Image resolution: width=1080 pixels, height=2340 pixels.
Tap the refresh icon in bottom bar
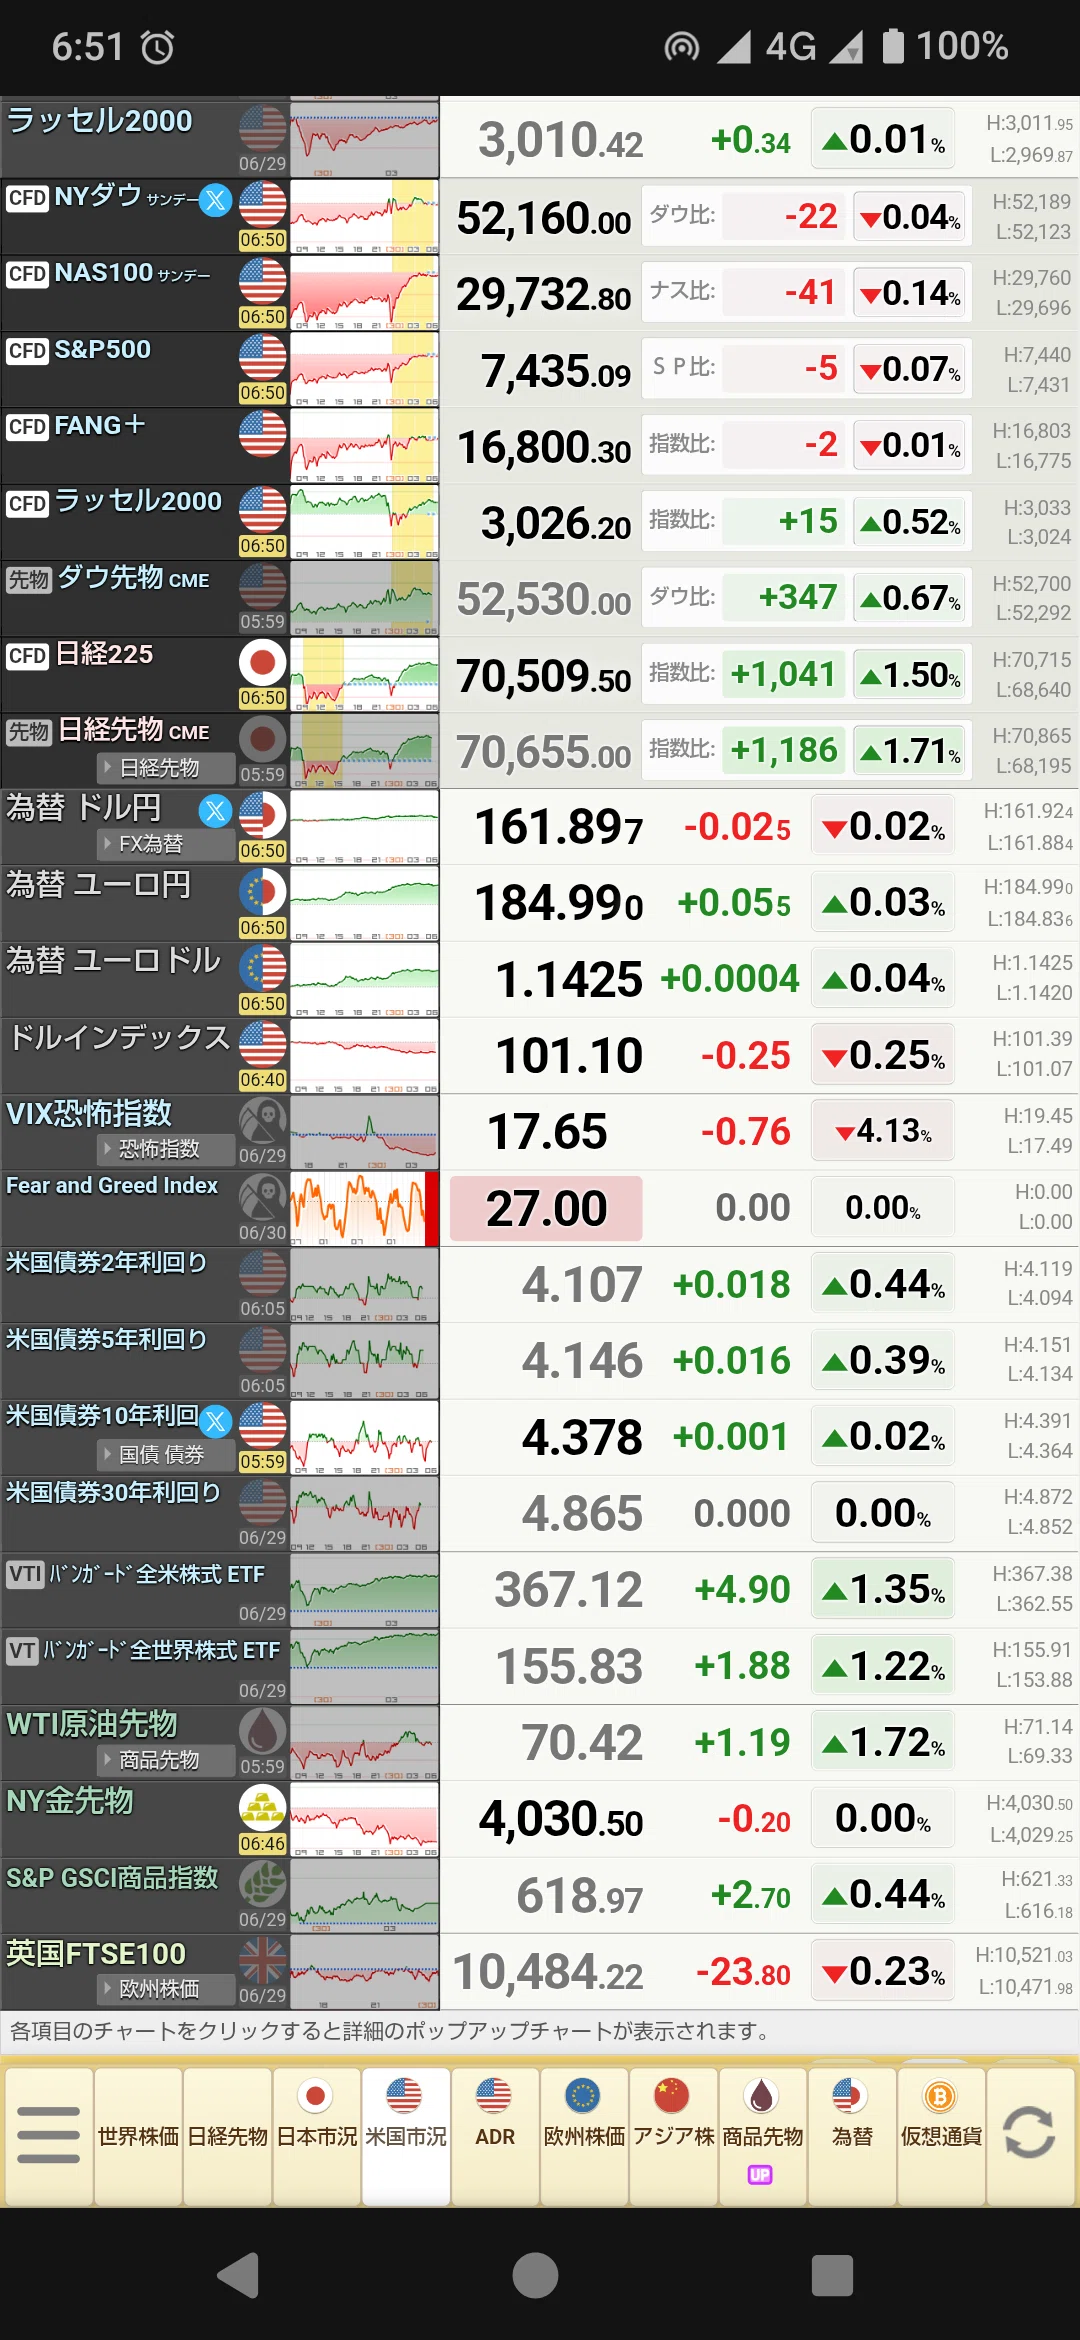(x=1029, y=2133)
